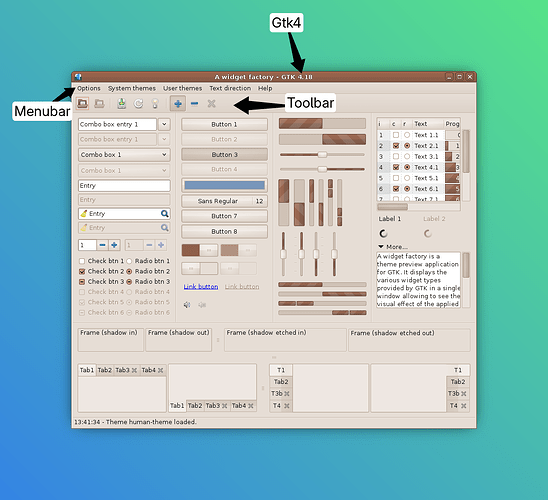Viewport: 548px width, 500px height.
Task: Turn on the enabled off switch under the brown one
Action: [x=200, y=268]
